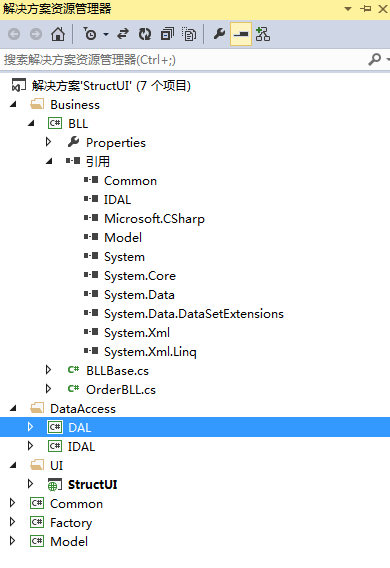Viewport: 390px width, 568px height.
Task: Expand the Common project node
Action: [x=12, y=503]
